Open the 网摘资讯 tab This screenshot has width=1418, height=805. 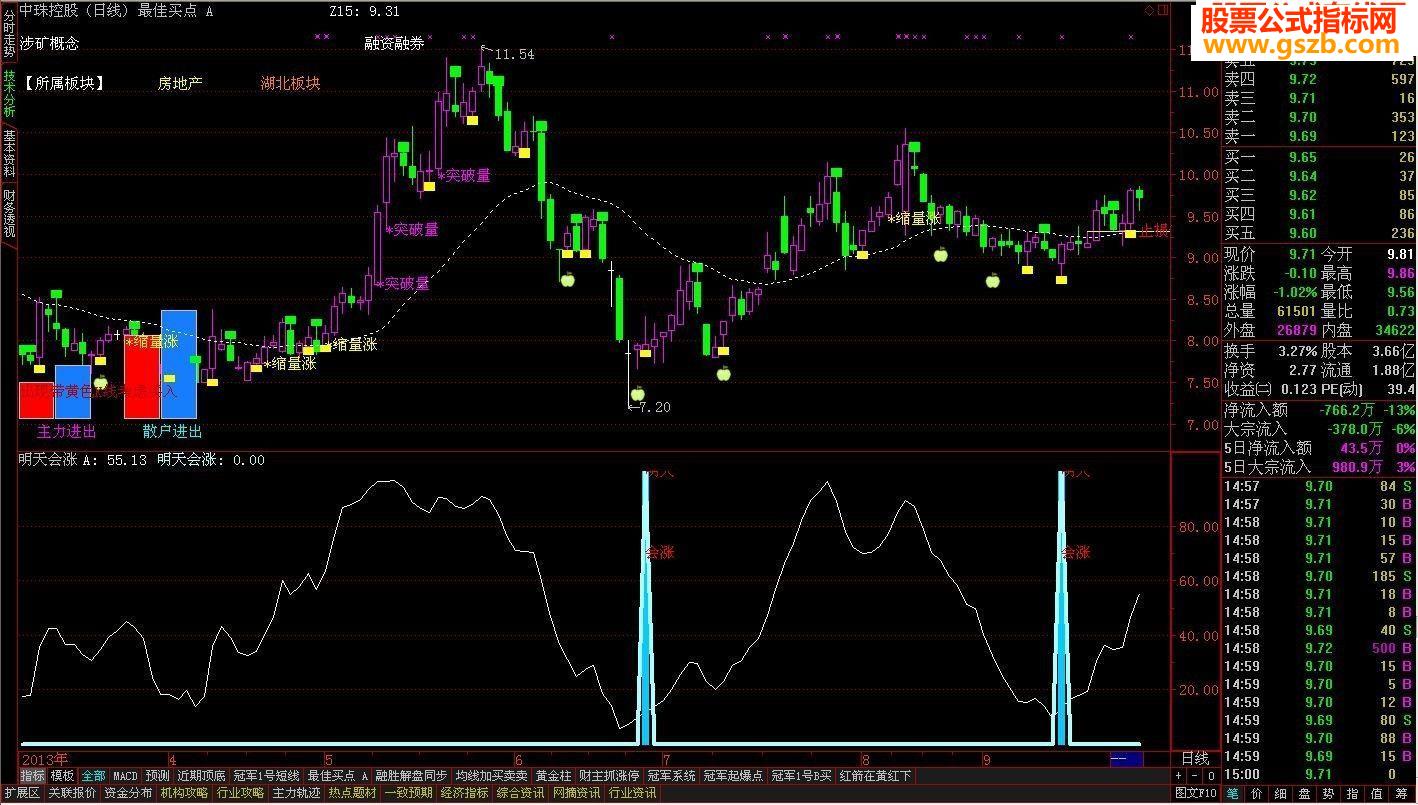point(576,794)
